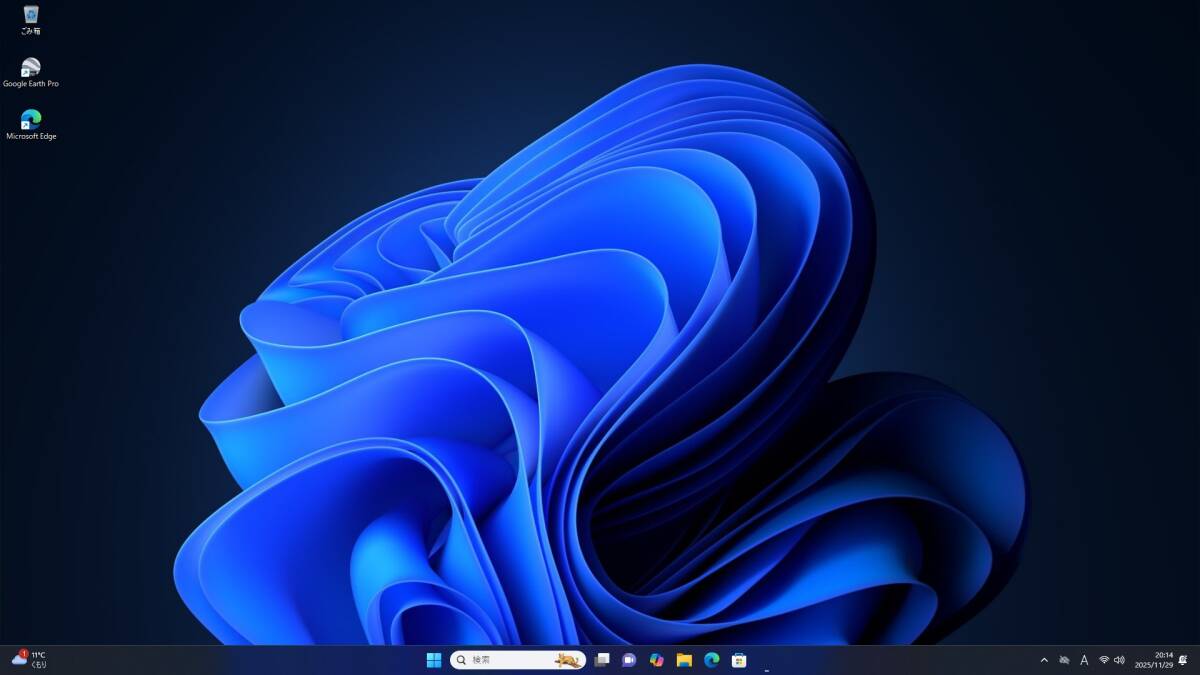Open Copilot from the taskbar
1200x675 pixels.
(x=656, y=660)
